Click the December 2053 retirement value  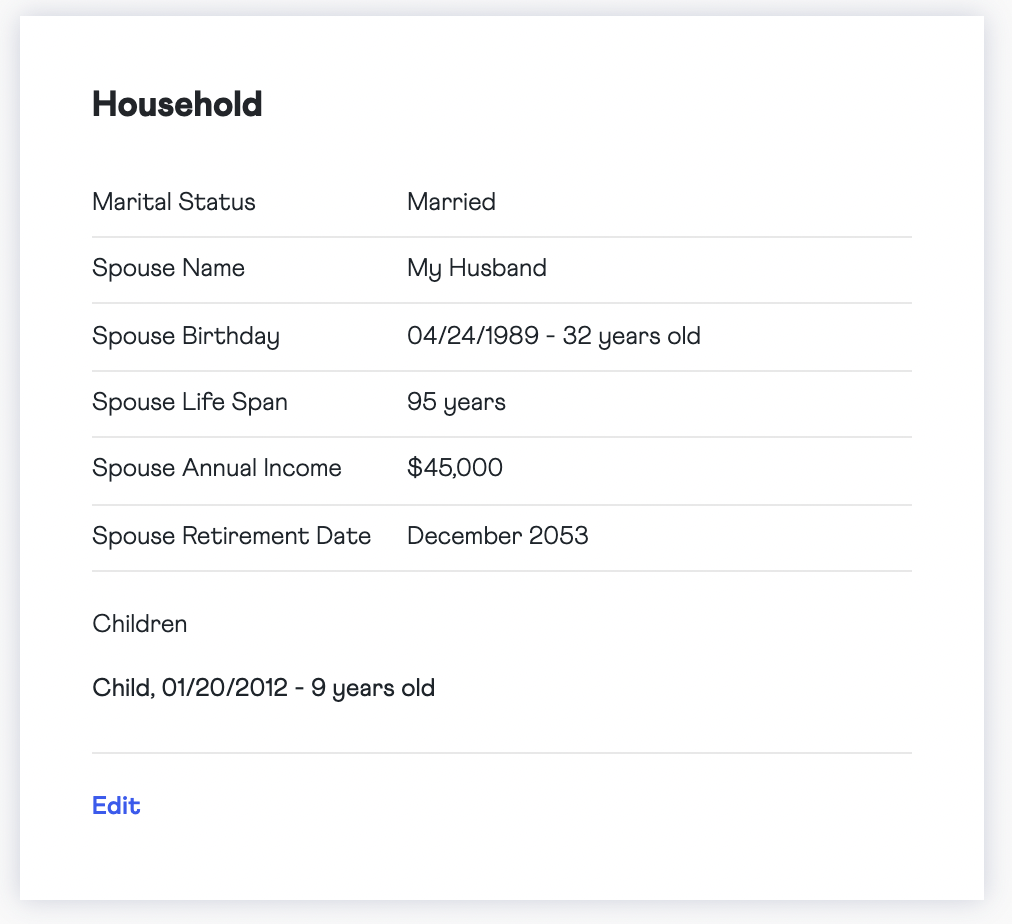click(x=498, y=536)
